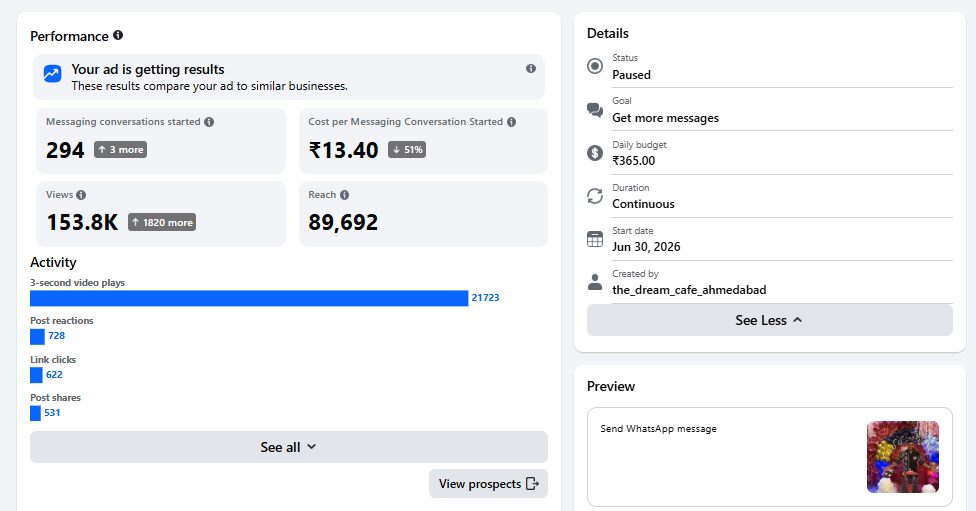976x511 pixels.
Task: Click the_dream_cafe_ahmedabad creator name
Action: click(x=689, y=290)
